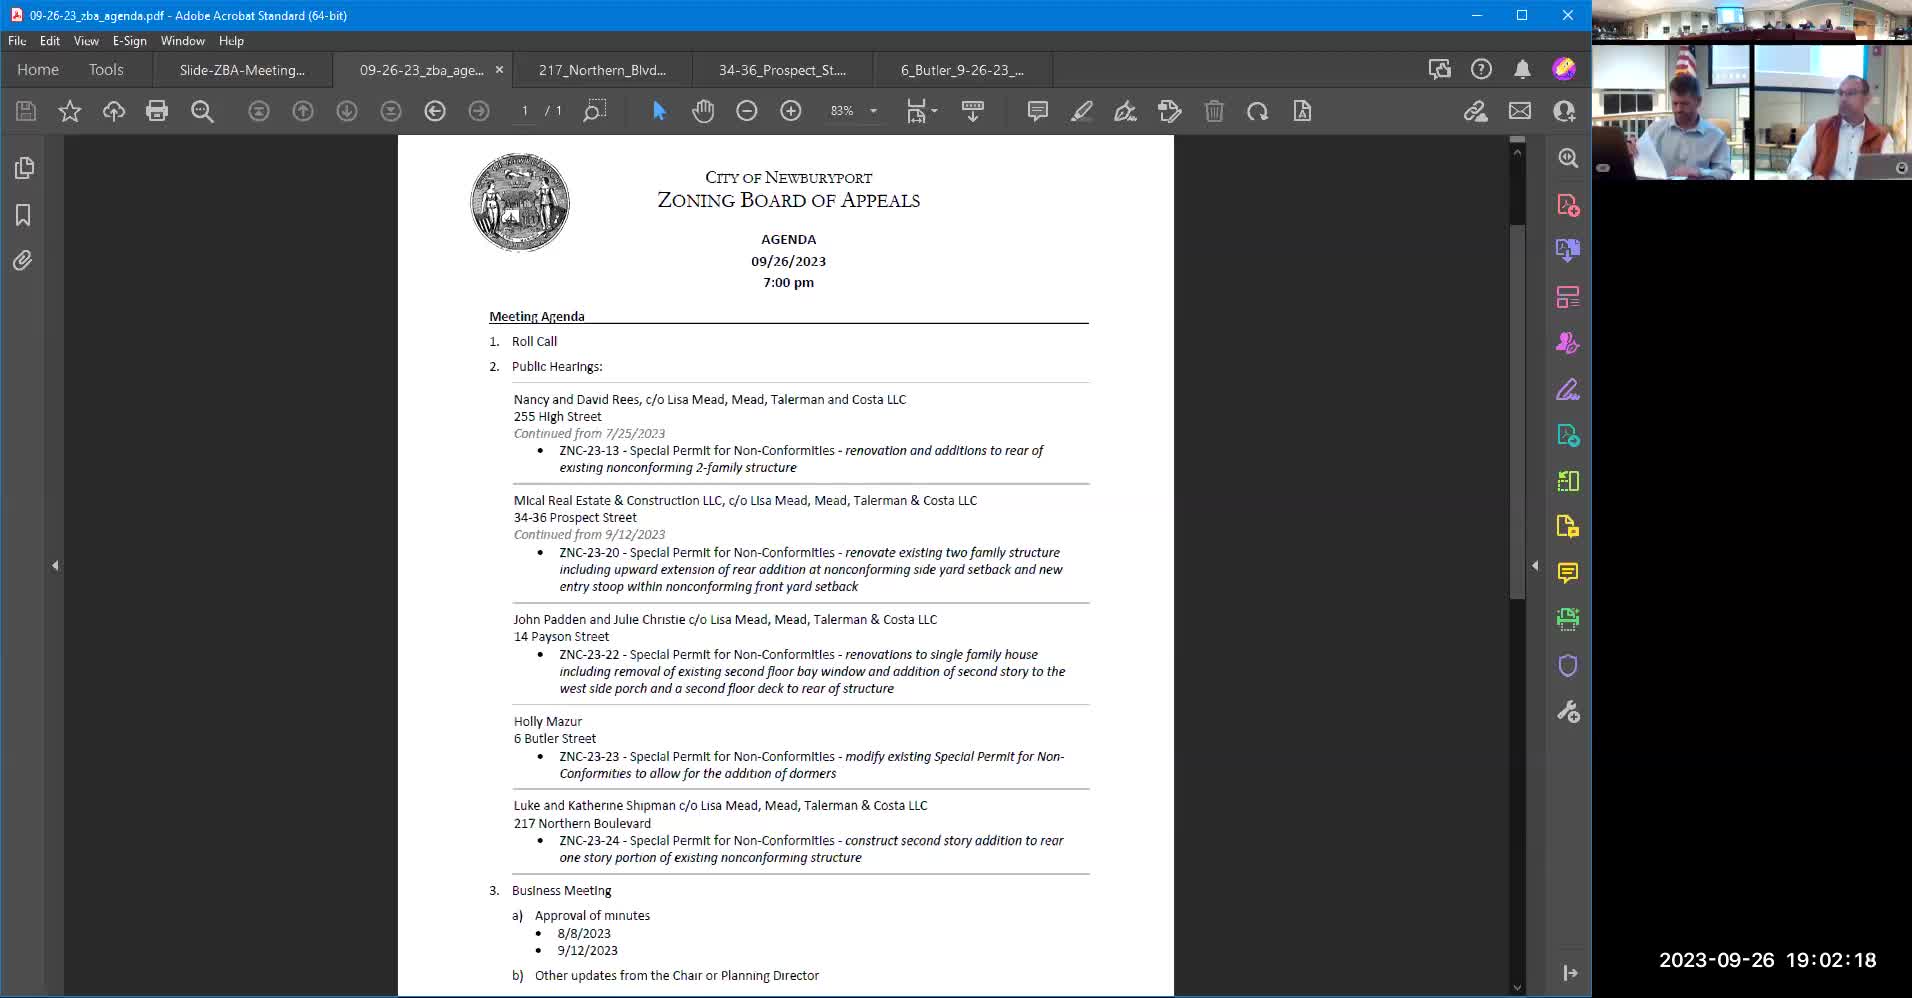This screenshot has height=998, width=1912.
Task: Show the previous page
Action: coord(303,111)
